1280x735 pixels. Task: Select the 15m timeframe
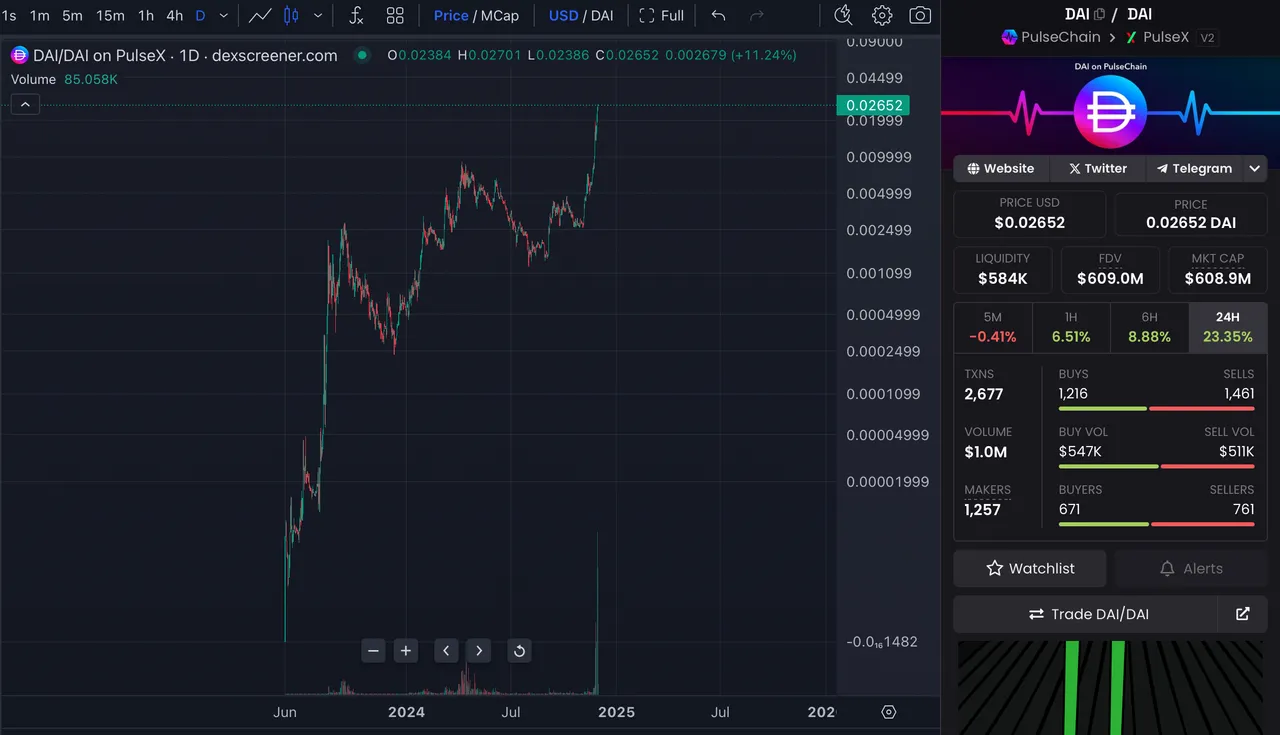pyautogui.click(x=110, y=15)
